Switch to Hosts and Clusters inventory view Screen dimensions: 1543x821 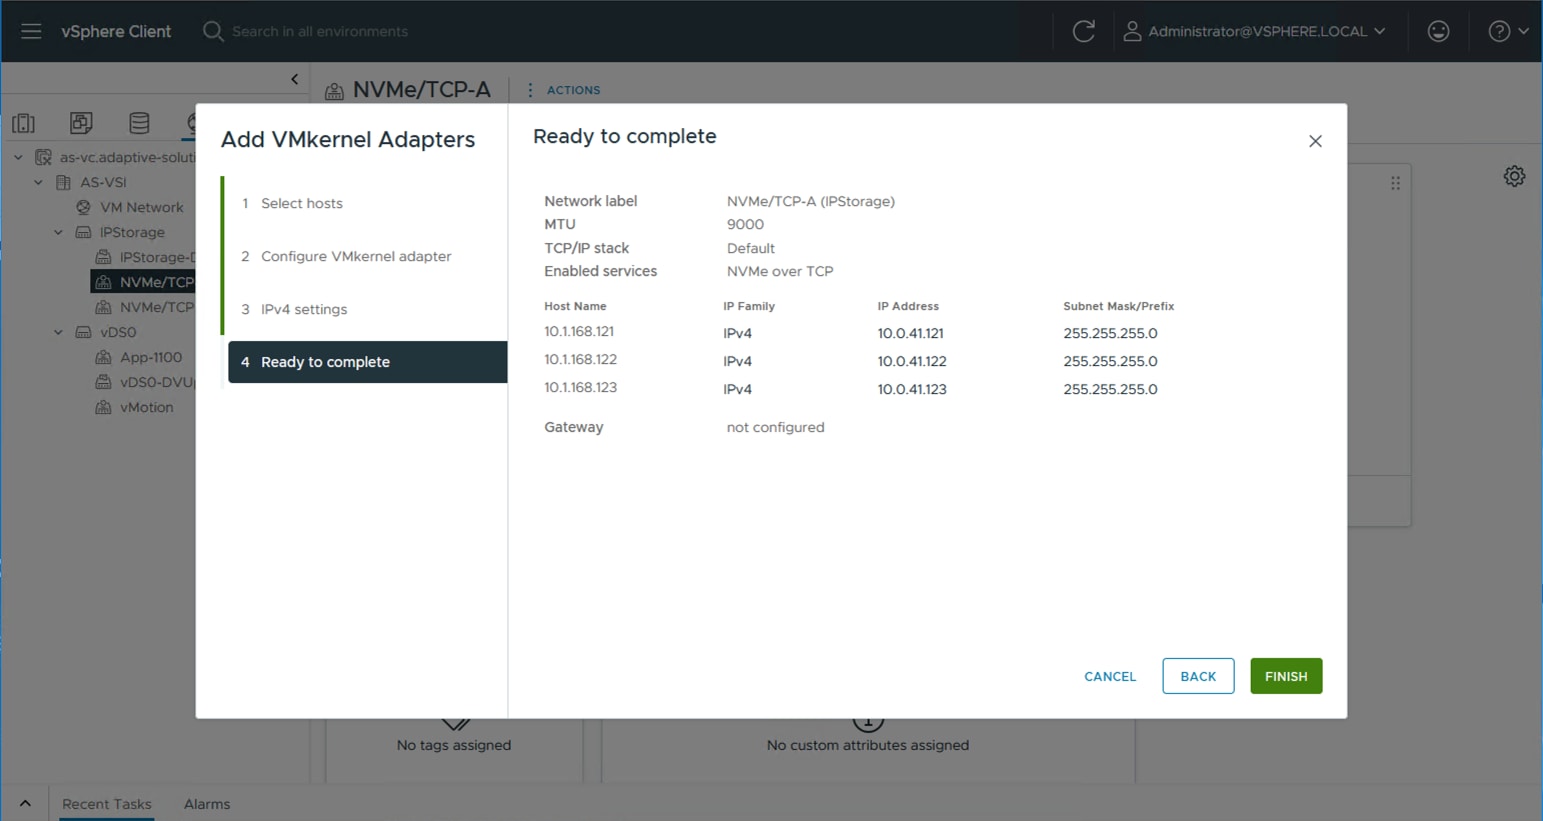[23, 122]
